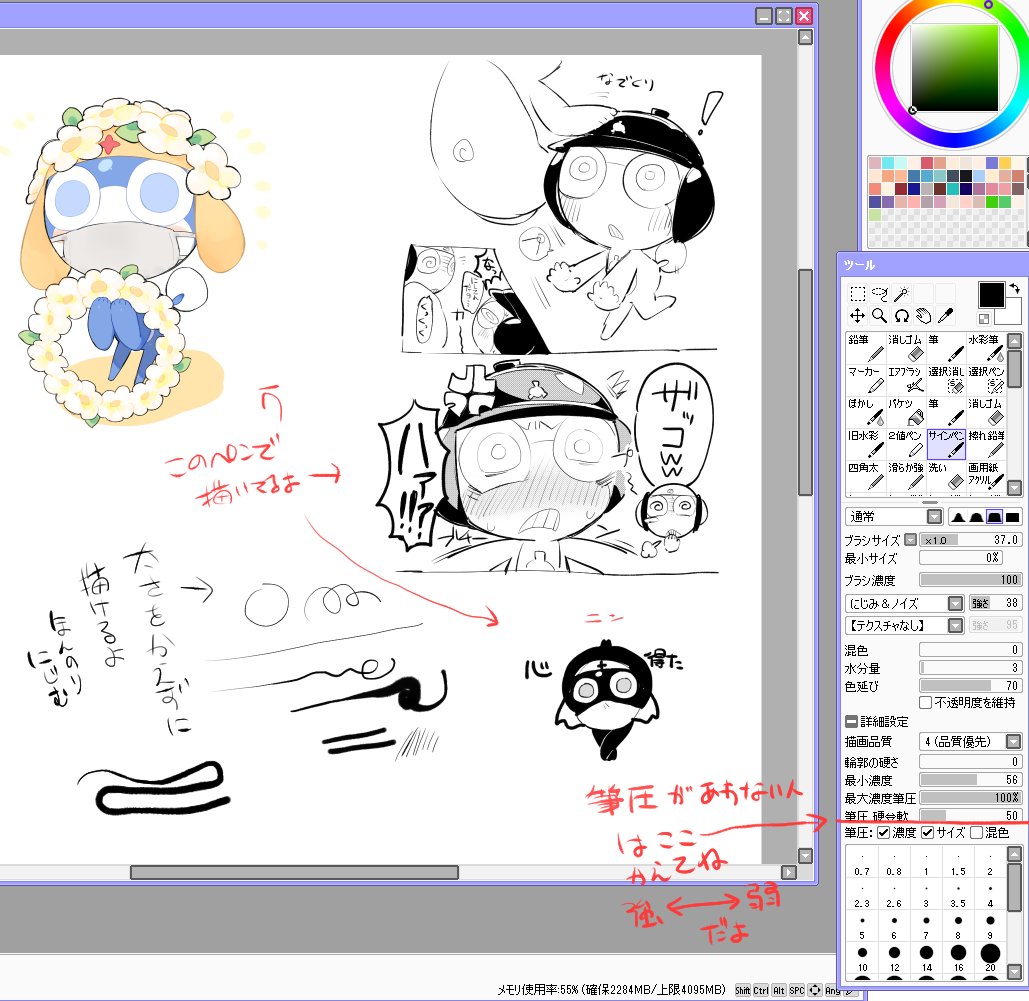Choose the マーカー marker brush
The width and height of the screenshot is (1029, 1001).
click(x=866, y=380)
